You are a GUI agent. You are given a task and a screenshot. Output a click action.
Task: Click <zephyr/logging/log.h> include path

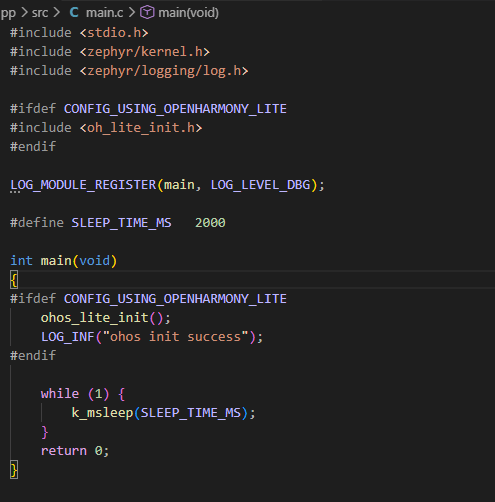click(x=164, y=71)
